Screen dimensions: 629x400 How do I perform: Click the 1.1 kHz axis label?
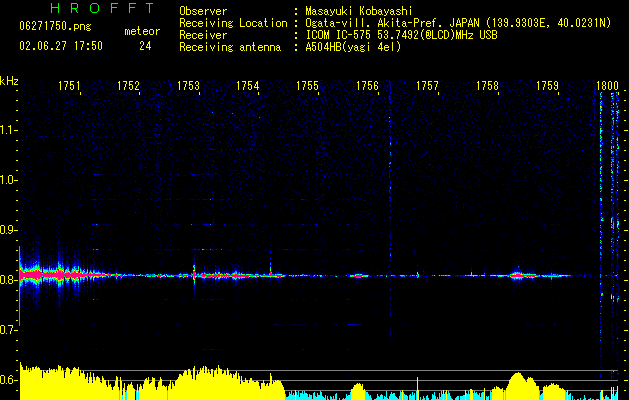8,130
